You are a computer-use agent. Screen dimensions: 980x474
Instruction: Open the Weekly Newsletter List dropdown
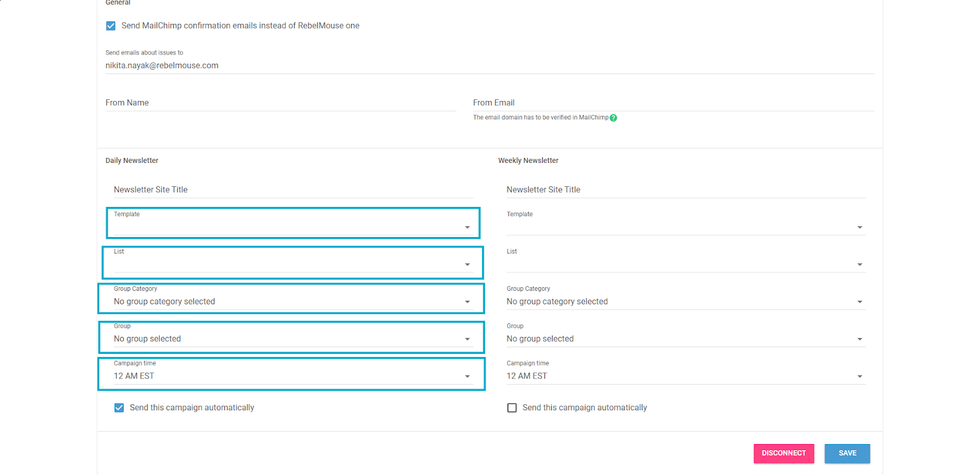coord(684,264)
